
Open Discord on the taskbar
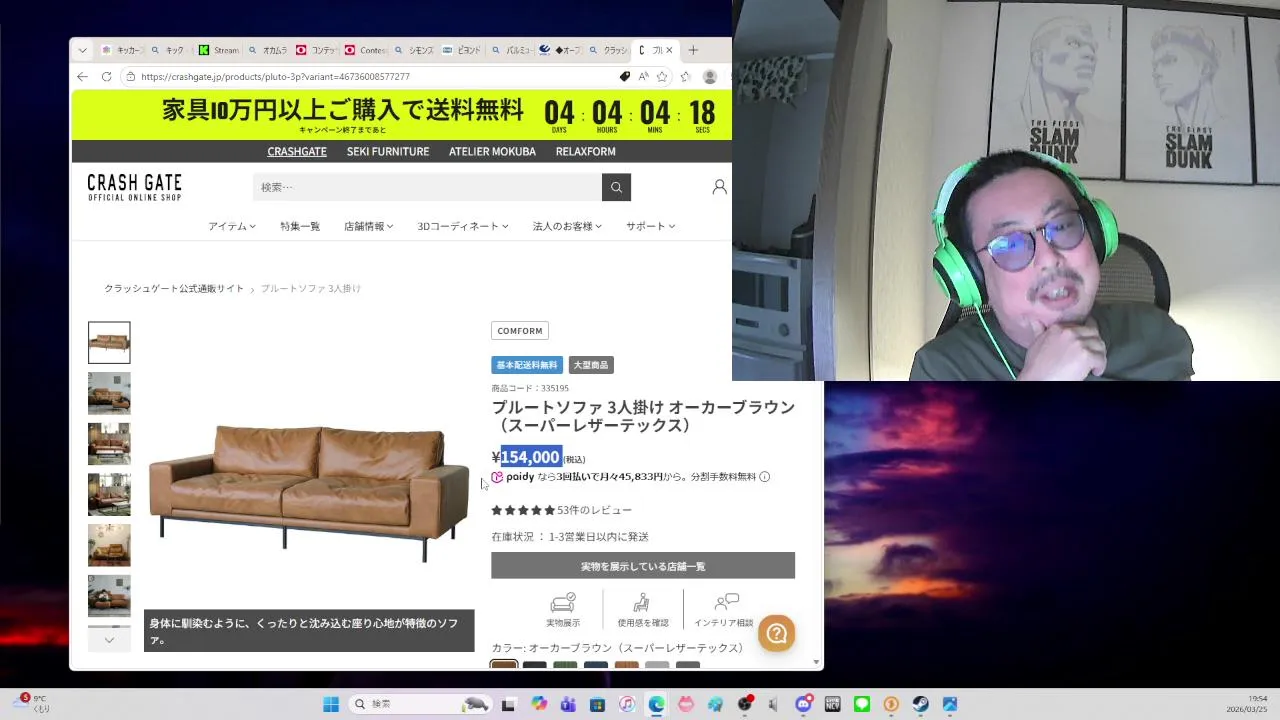click(803, 704)
